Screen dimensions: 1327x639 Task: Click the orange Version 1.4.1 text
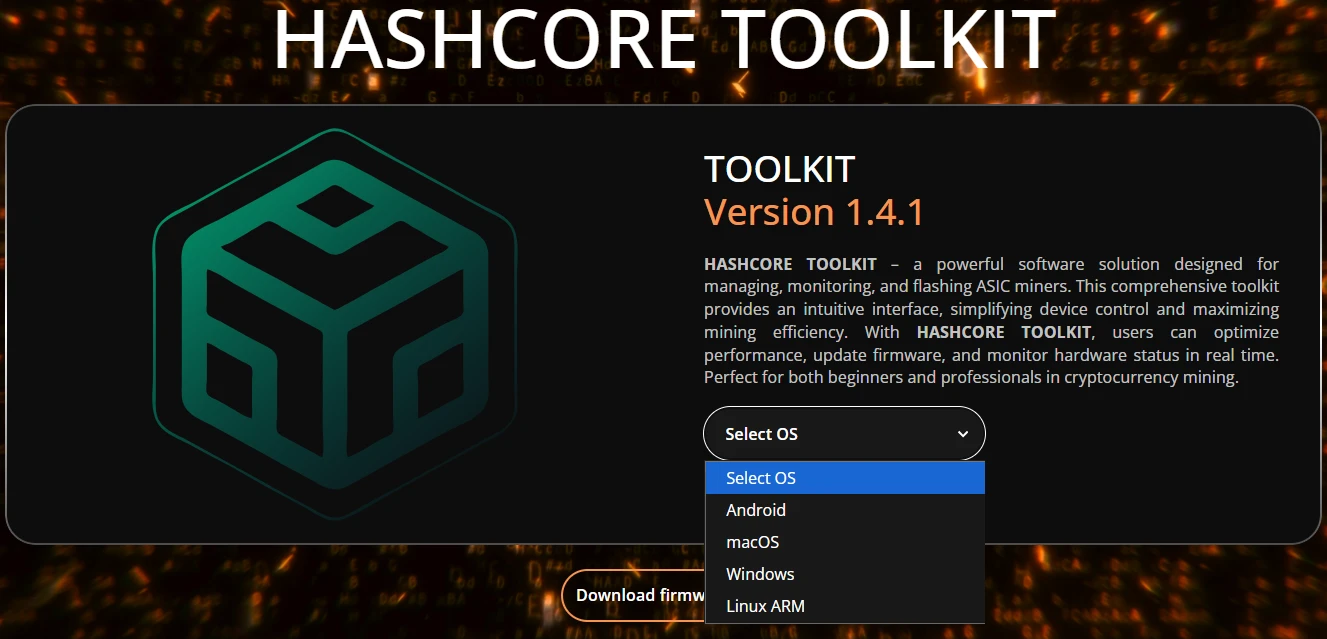tap(814, 212)
